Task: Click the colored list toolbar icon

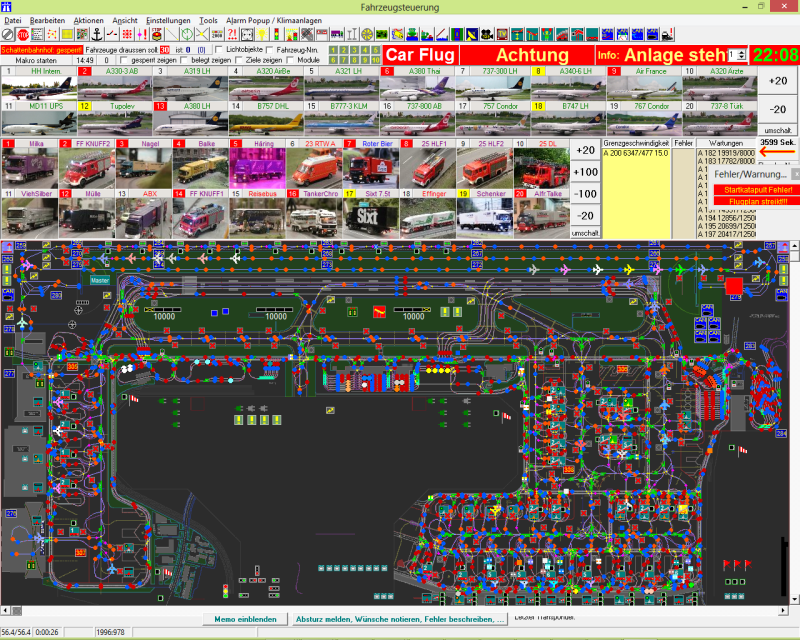Action: point(37,35)
